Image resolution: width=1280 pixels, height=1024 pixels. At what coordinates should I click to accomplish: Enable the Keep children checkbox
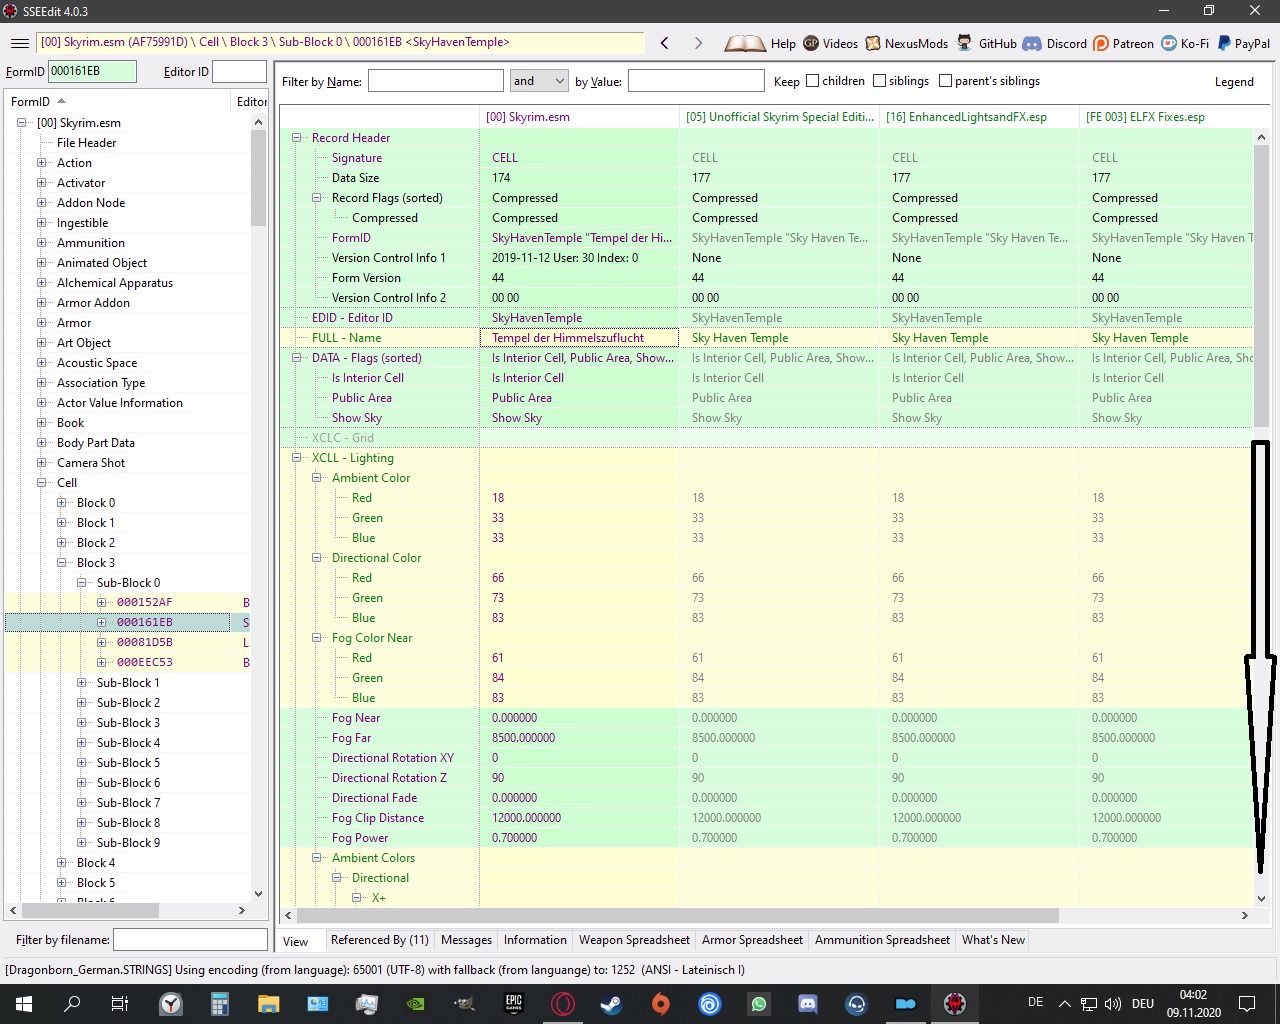(812, 81)
